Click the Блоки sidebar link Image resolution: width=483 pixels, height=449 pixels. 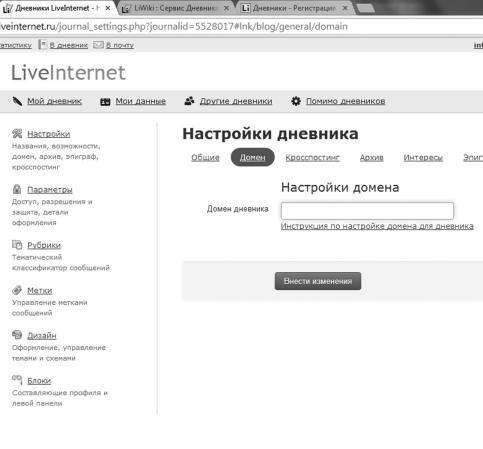39,380
